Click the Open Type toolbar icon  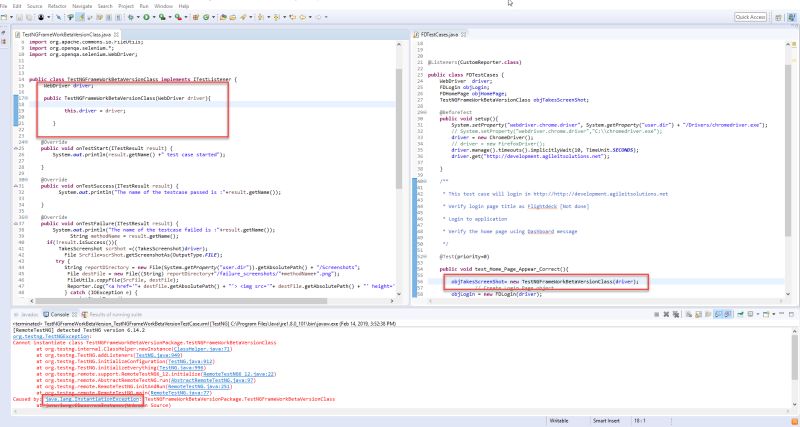[x=223, y=17]
